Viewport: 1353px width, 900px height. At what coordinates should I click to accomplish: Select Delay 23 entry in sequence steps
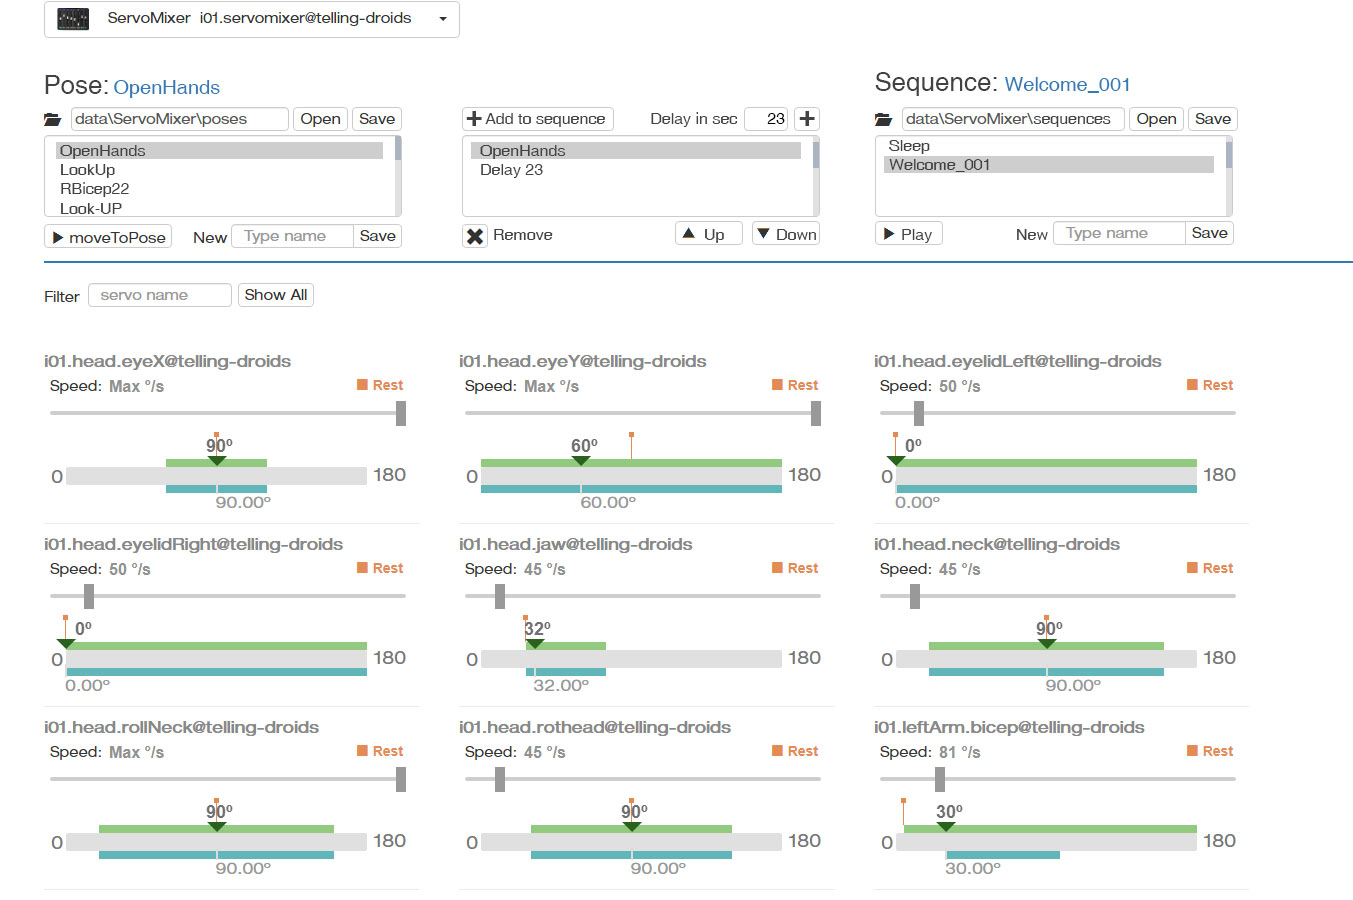(511, 170)
